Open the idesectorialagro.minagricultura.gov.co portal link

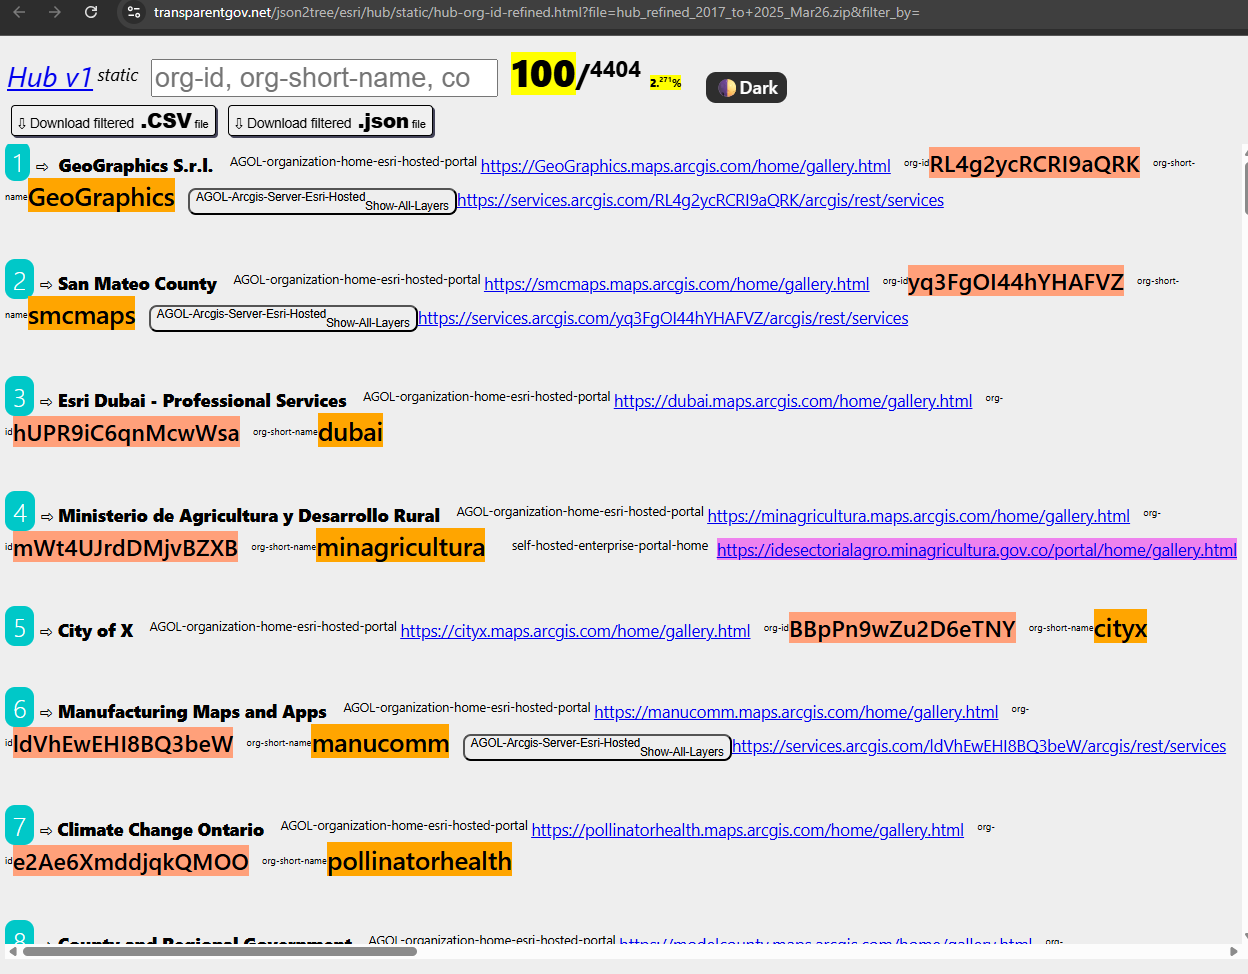[977, 550]
